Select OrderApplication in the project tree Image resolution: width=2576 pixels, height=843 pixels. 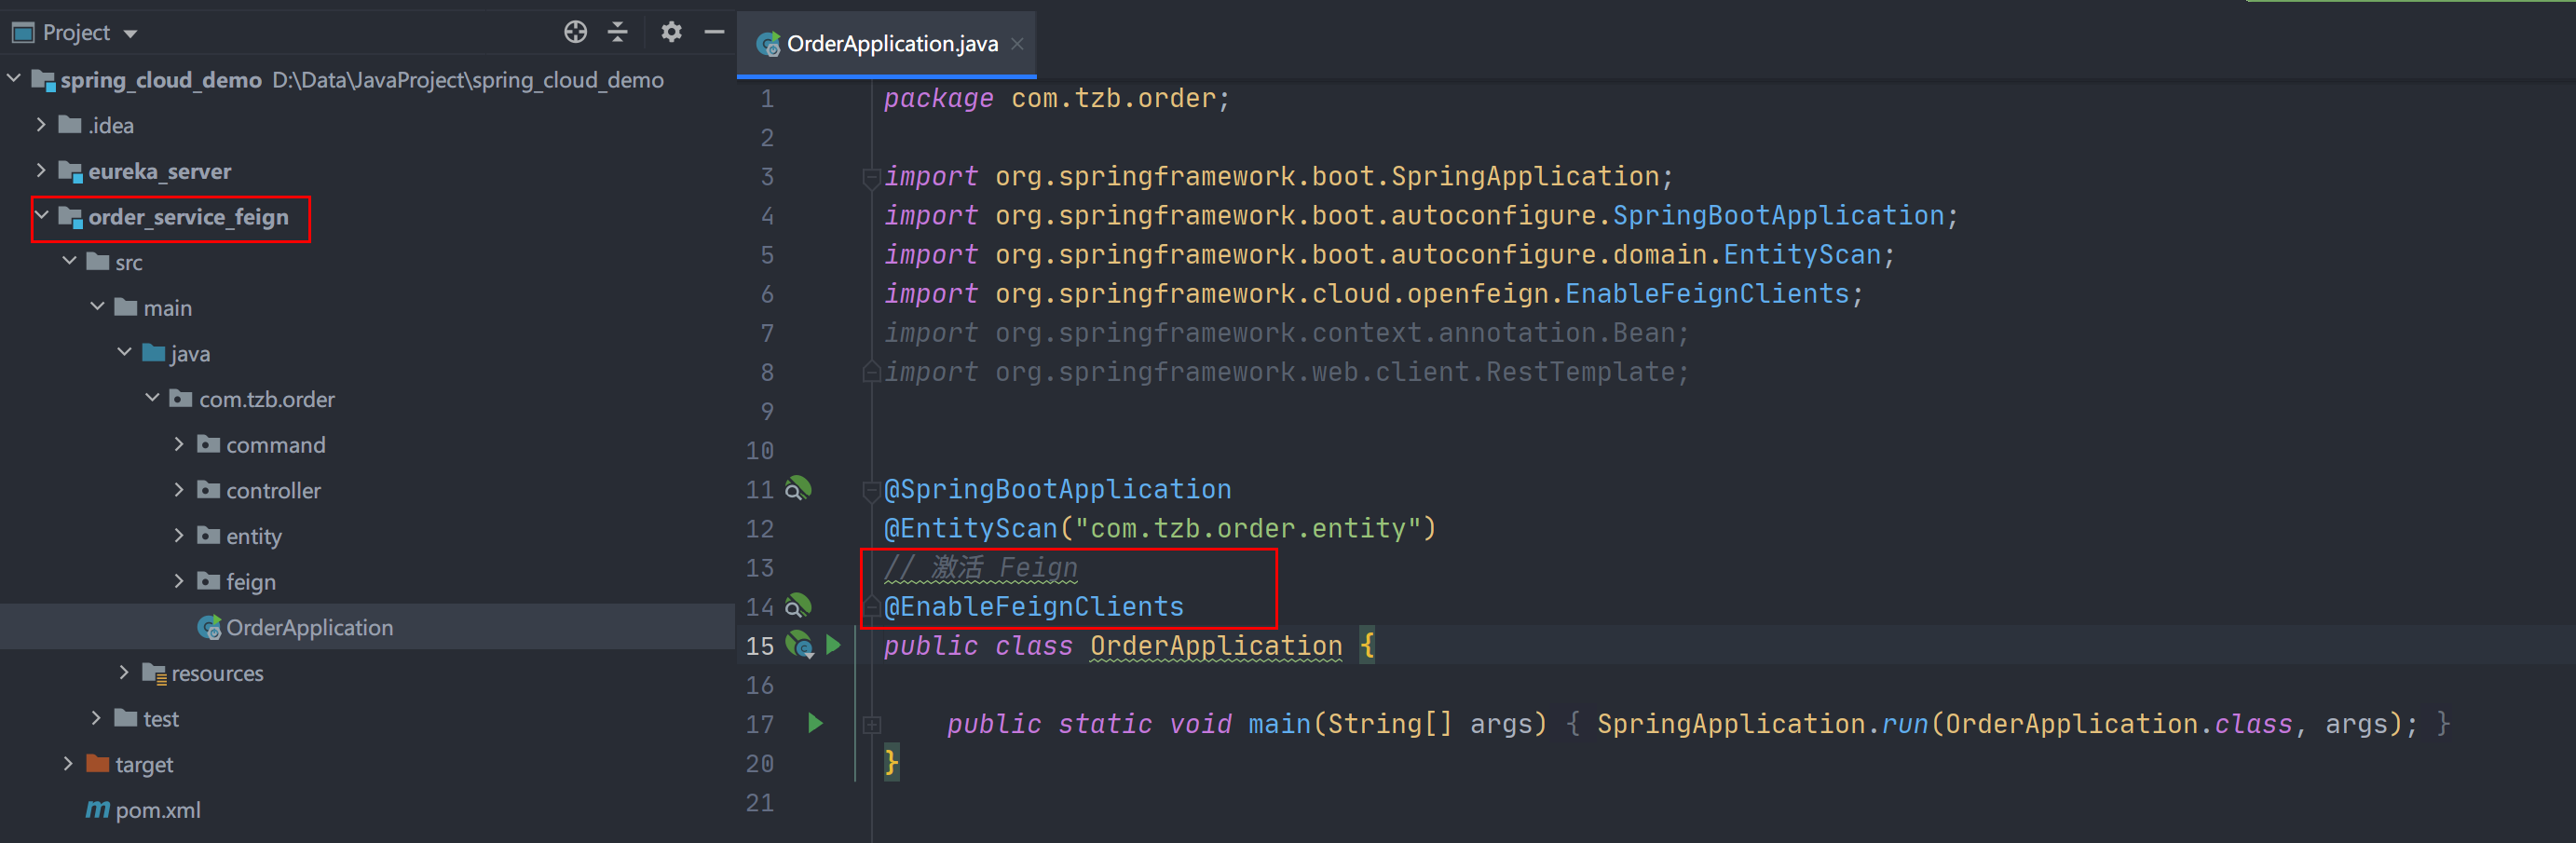coord(309,627)
